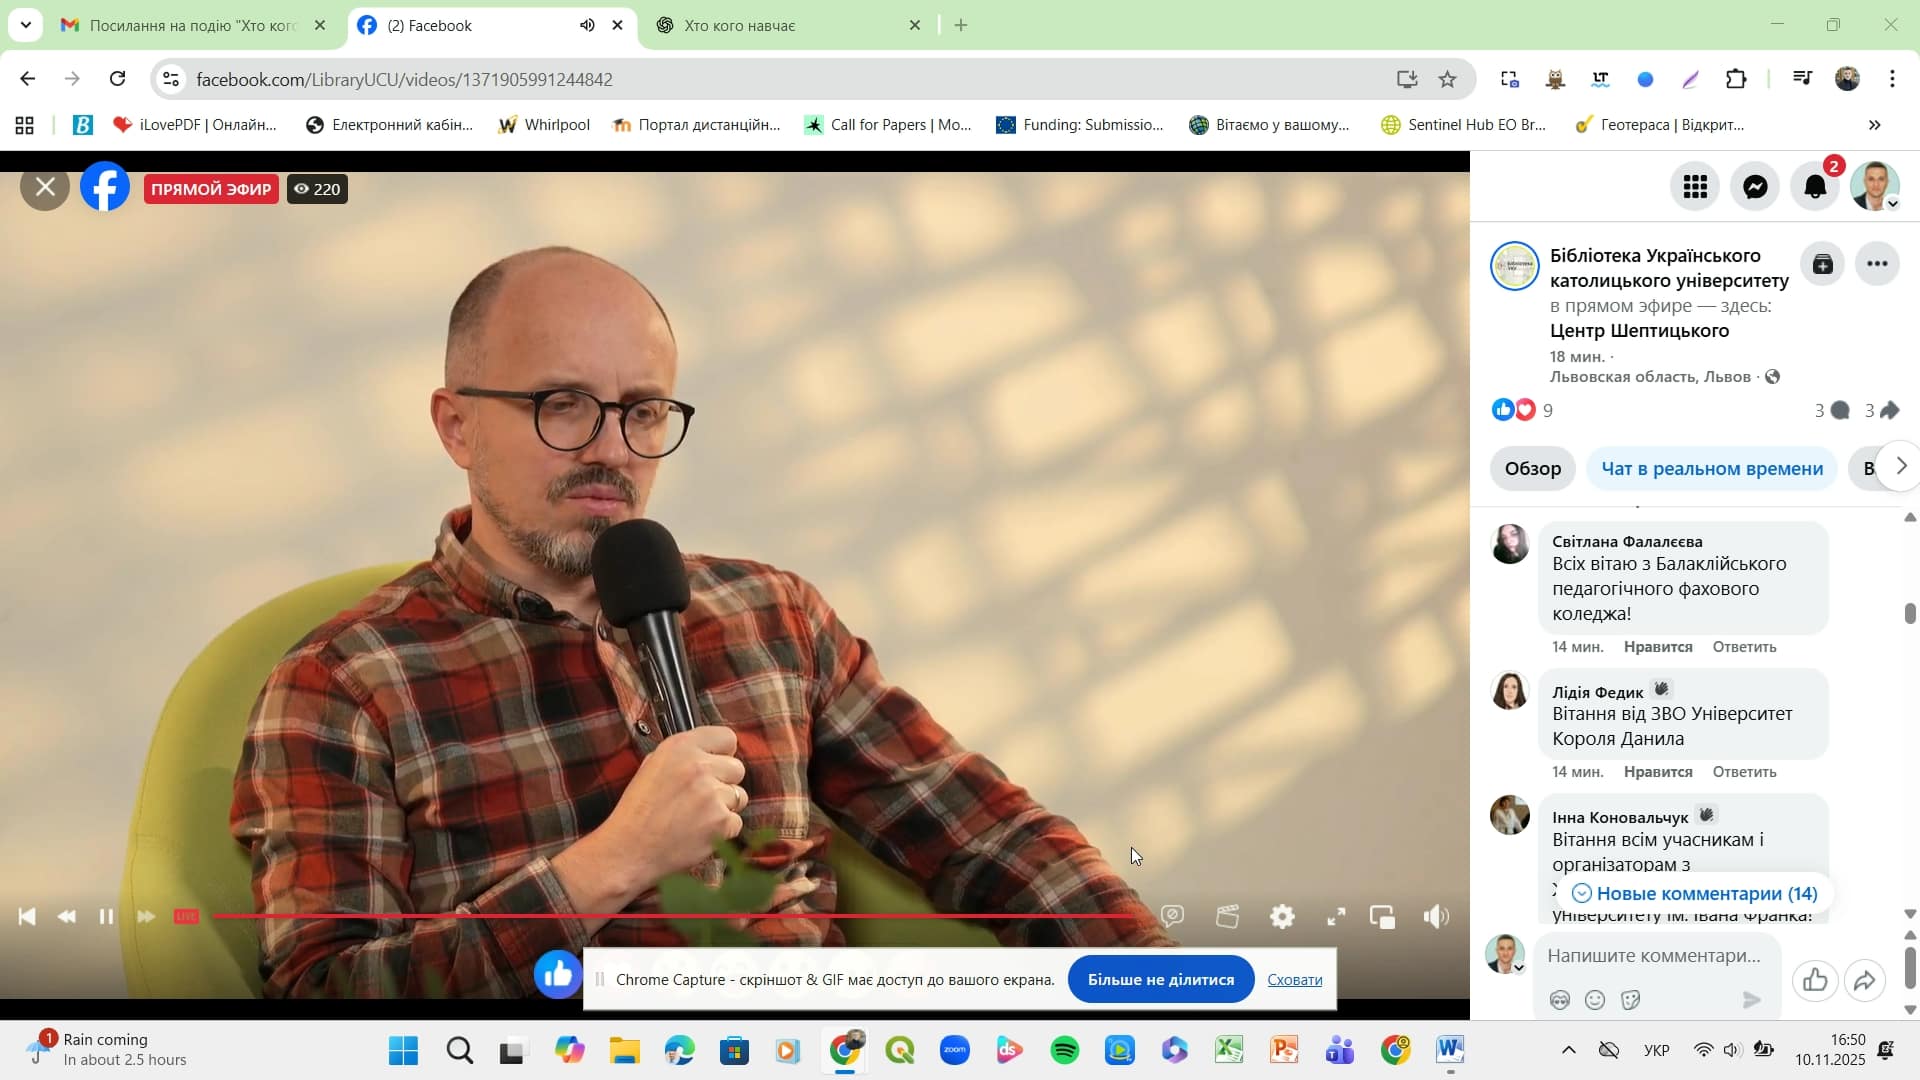Mute the video volume
The image size is (1920, 1080).
pos(1436,917)
